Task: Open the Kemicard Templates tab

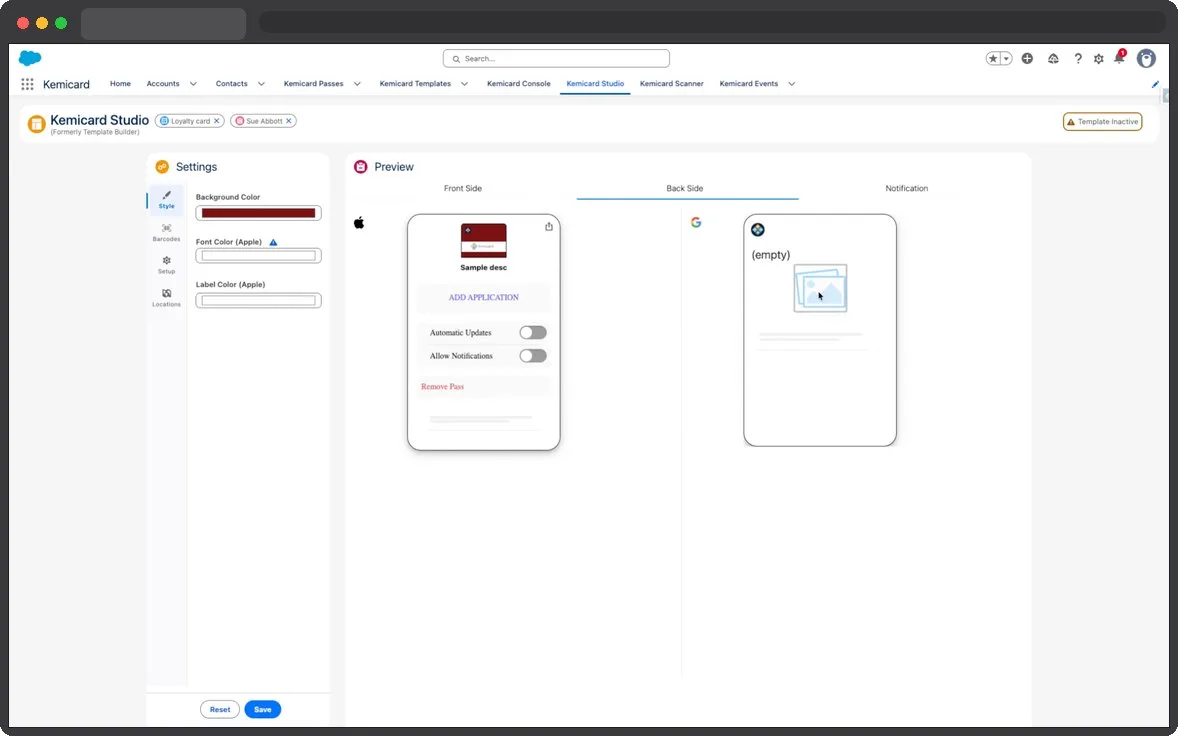Action: click(415, 83)
